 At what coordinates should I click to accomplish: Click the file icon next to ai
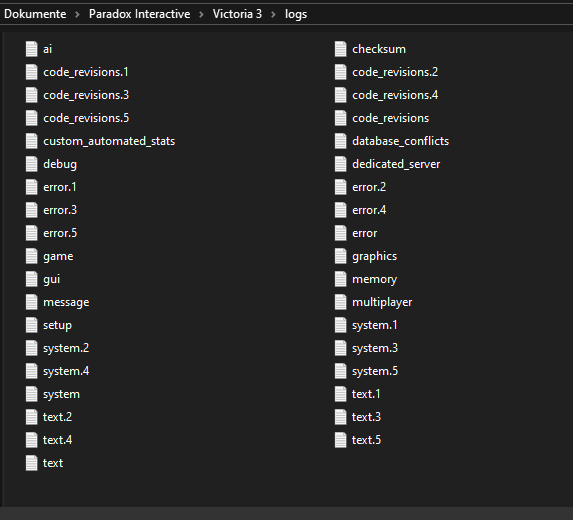coord(31,49)
